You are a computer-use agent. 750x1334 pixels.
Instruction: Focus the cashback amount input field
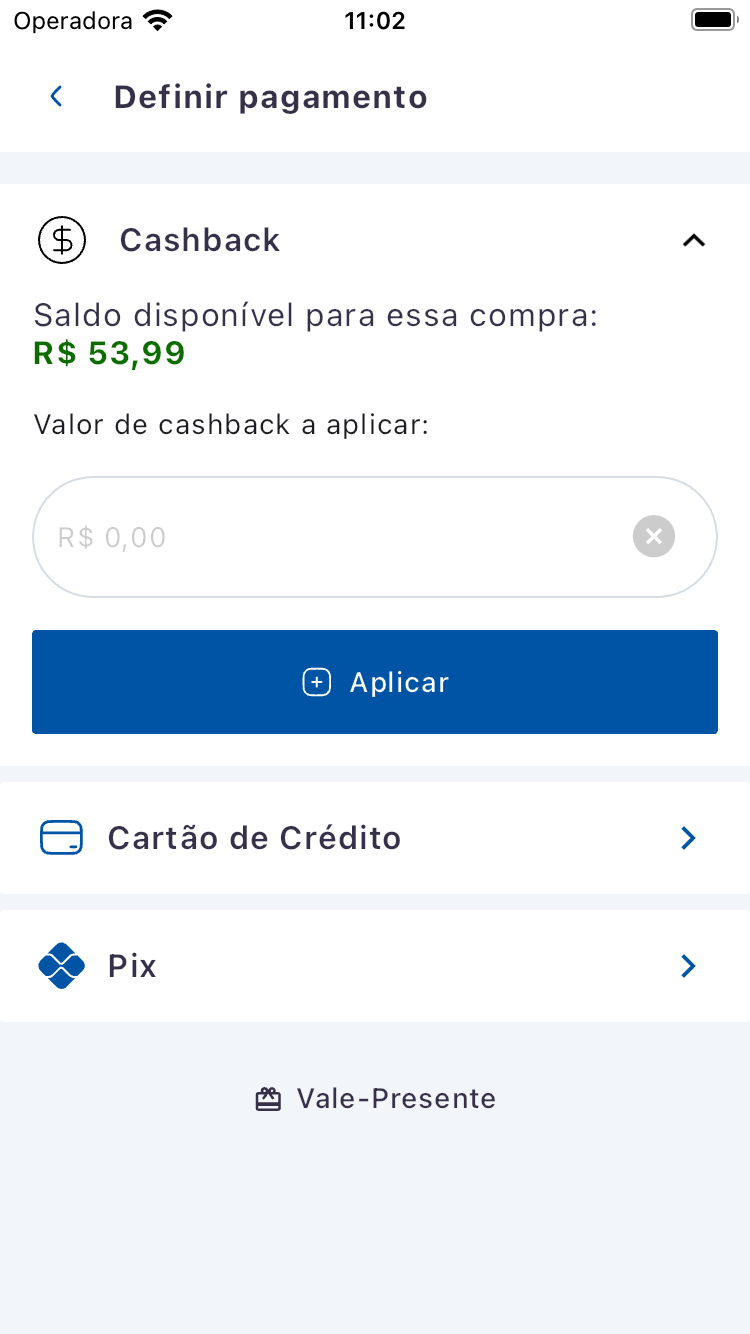[330, 537]
